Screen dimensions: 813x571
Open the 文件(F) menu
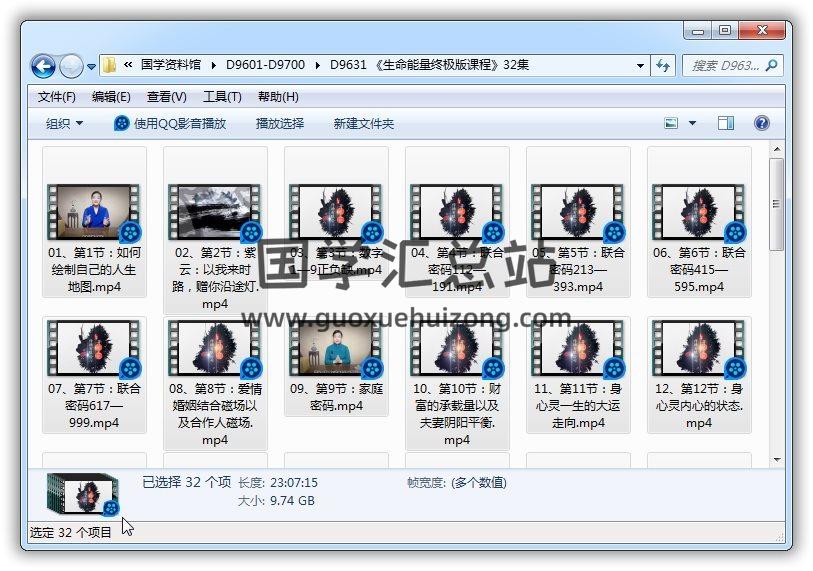tap(56, 97)
